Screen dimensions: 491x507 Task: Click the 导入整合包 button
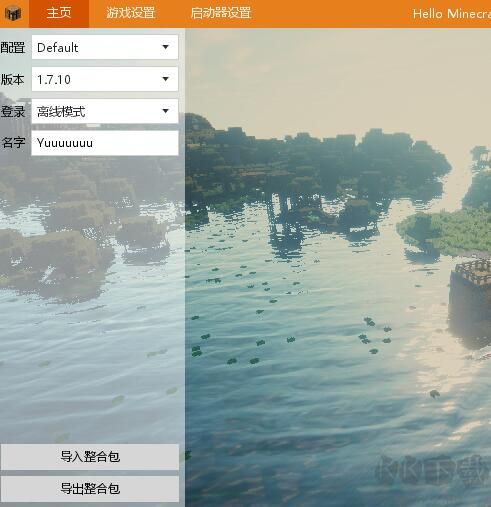[x=90, y=457]
